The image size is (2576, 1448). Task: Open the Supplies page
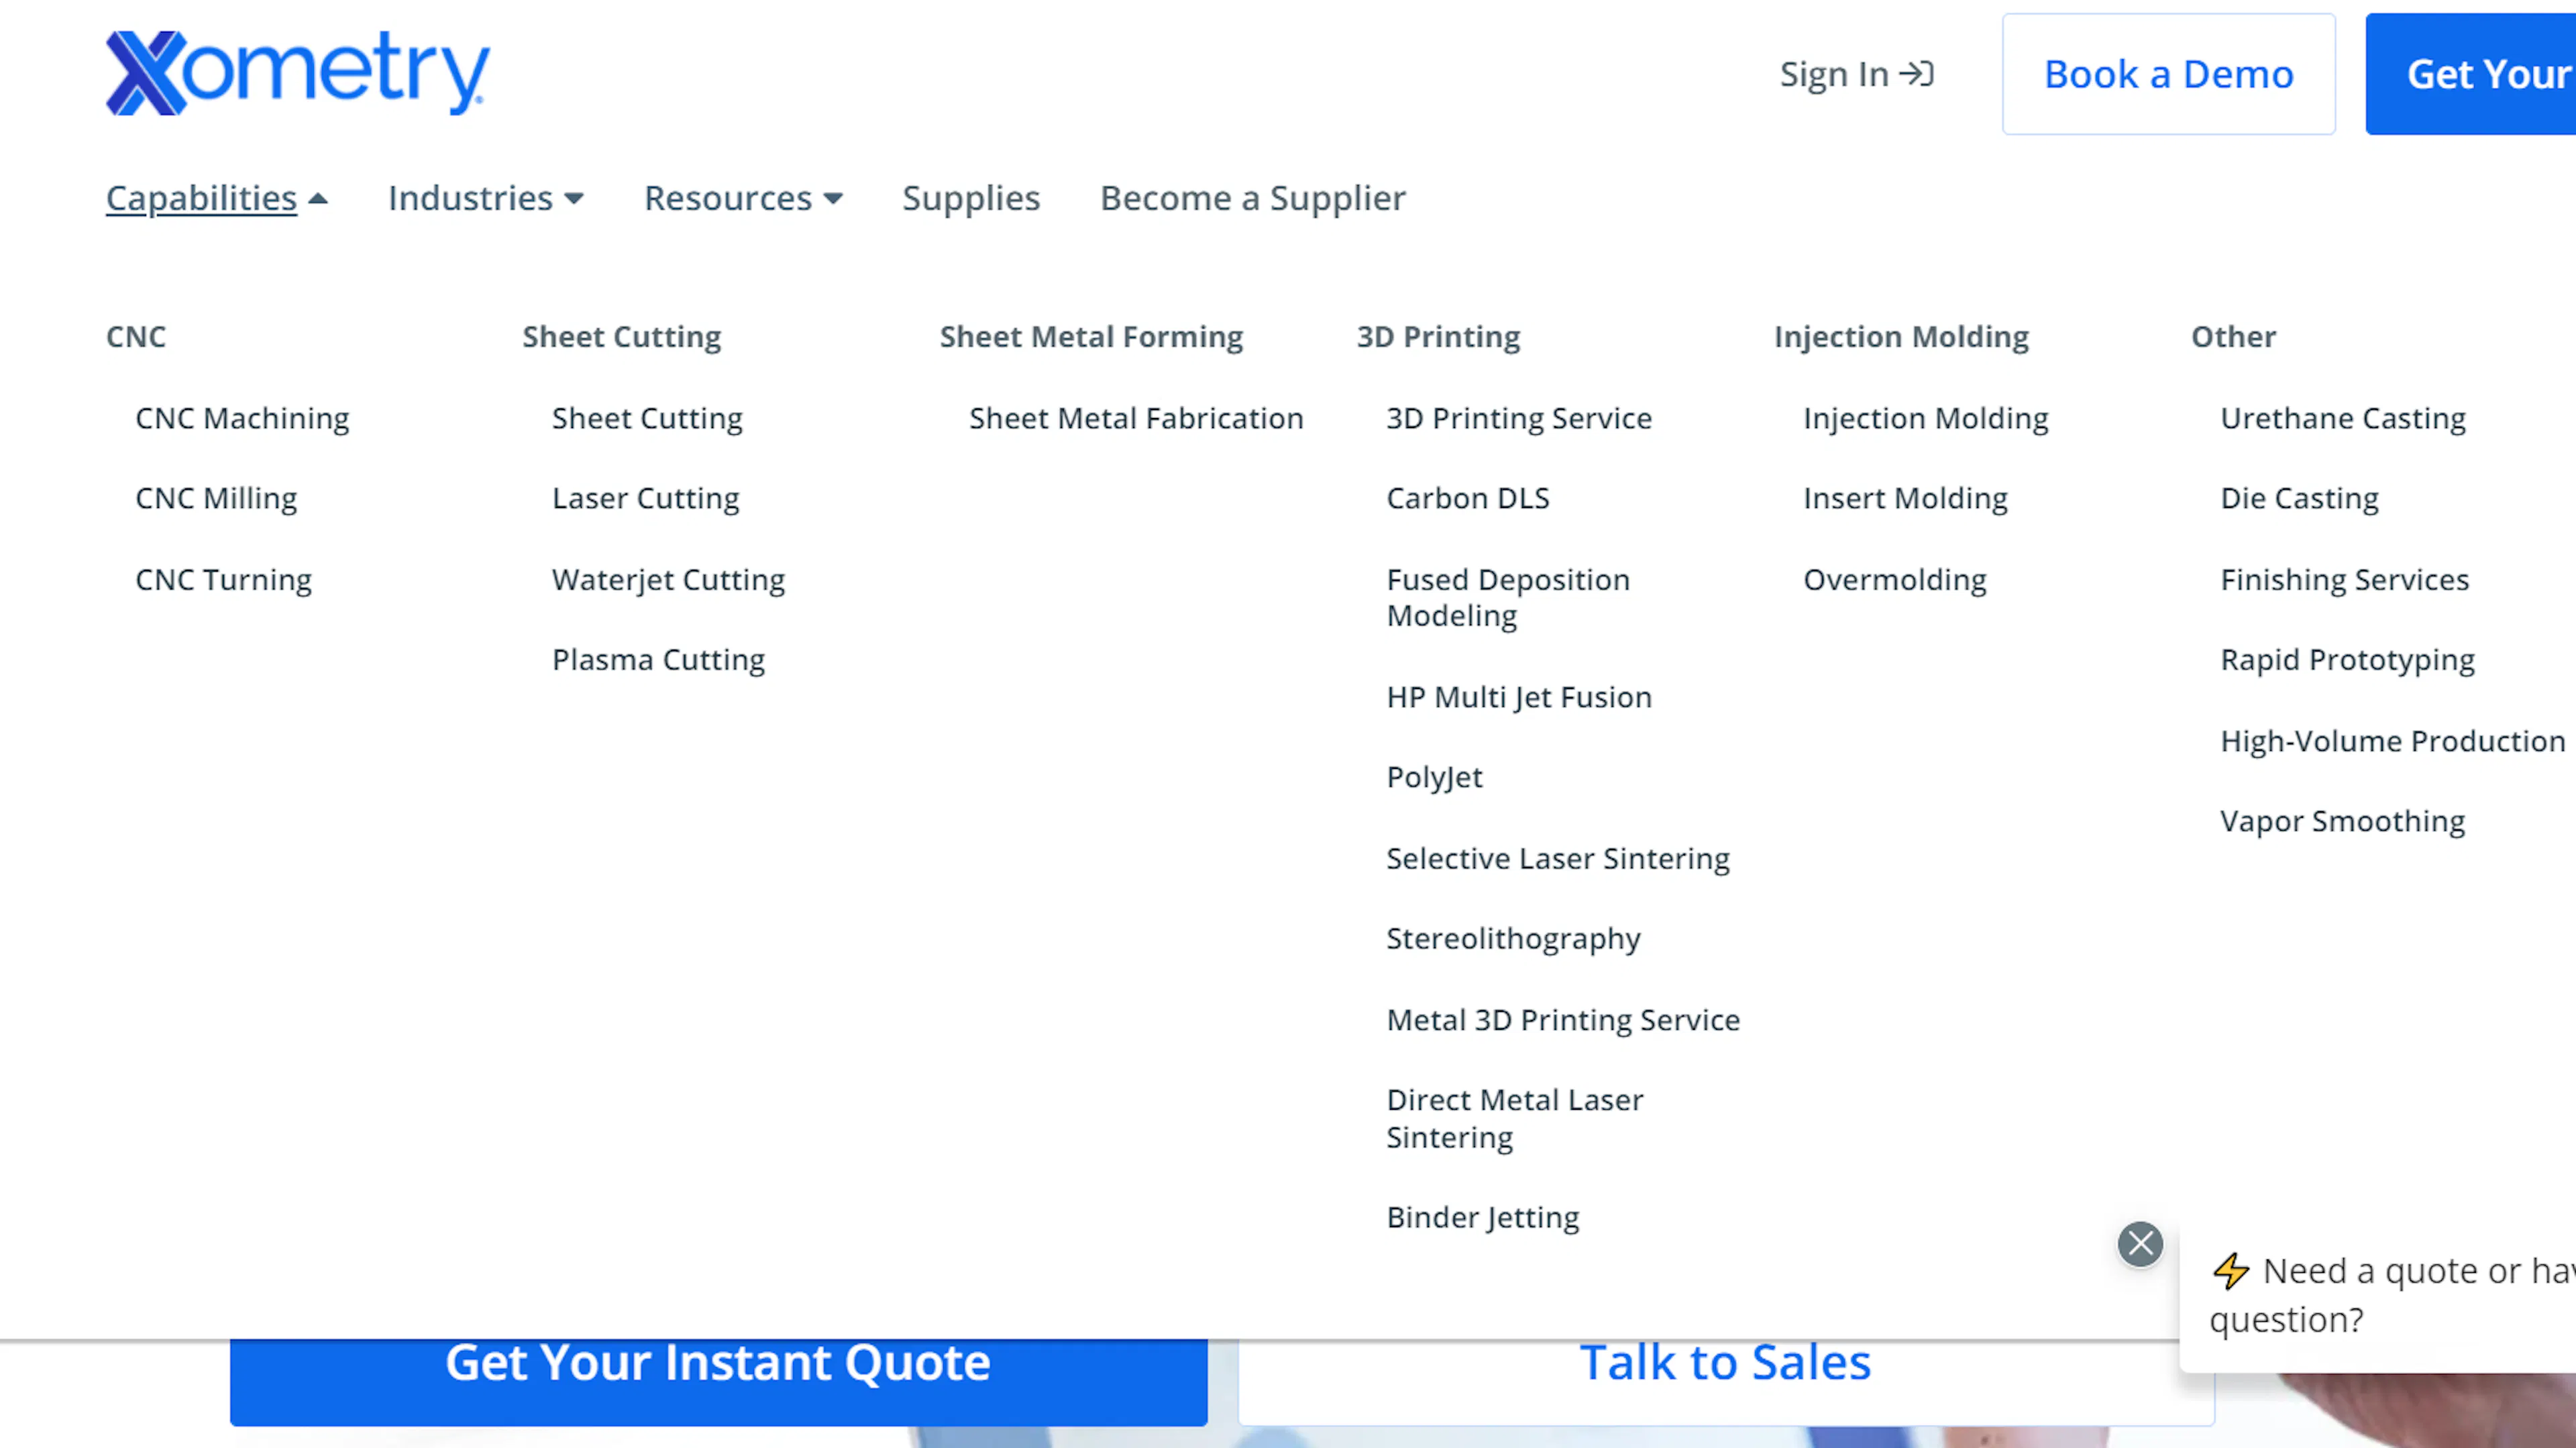971,198
